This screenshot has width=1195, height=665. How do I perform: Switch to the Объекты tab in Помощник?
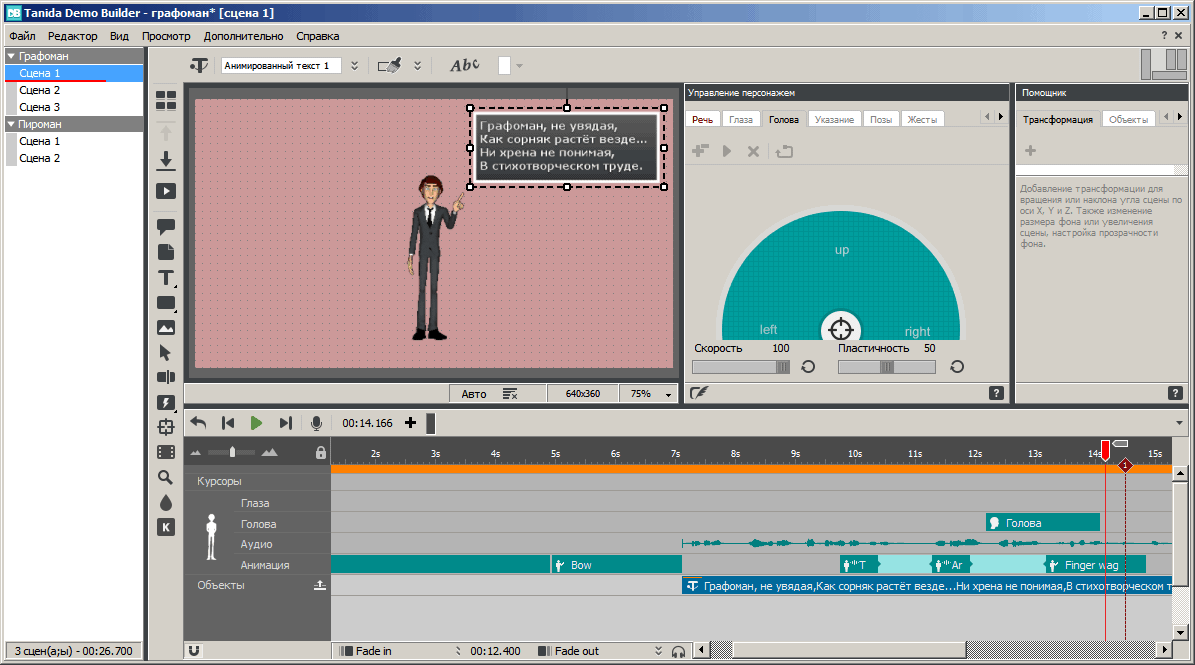pyautogui.click(x=1128, y=120)
